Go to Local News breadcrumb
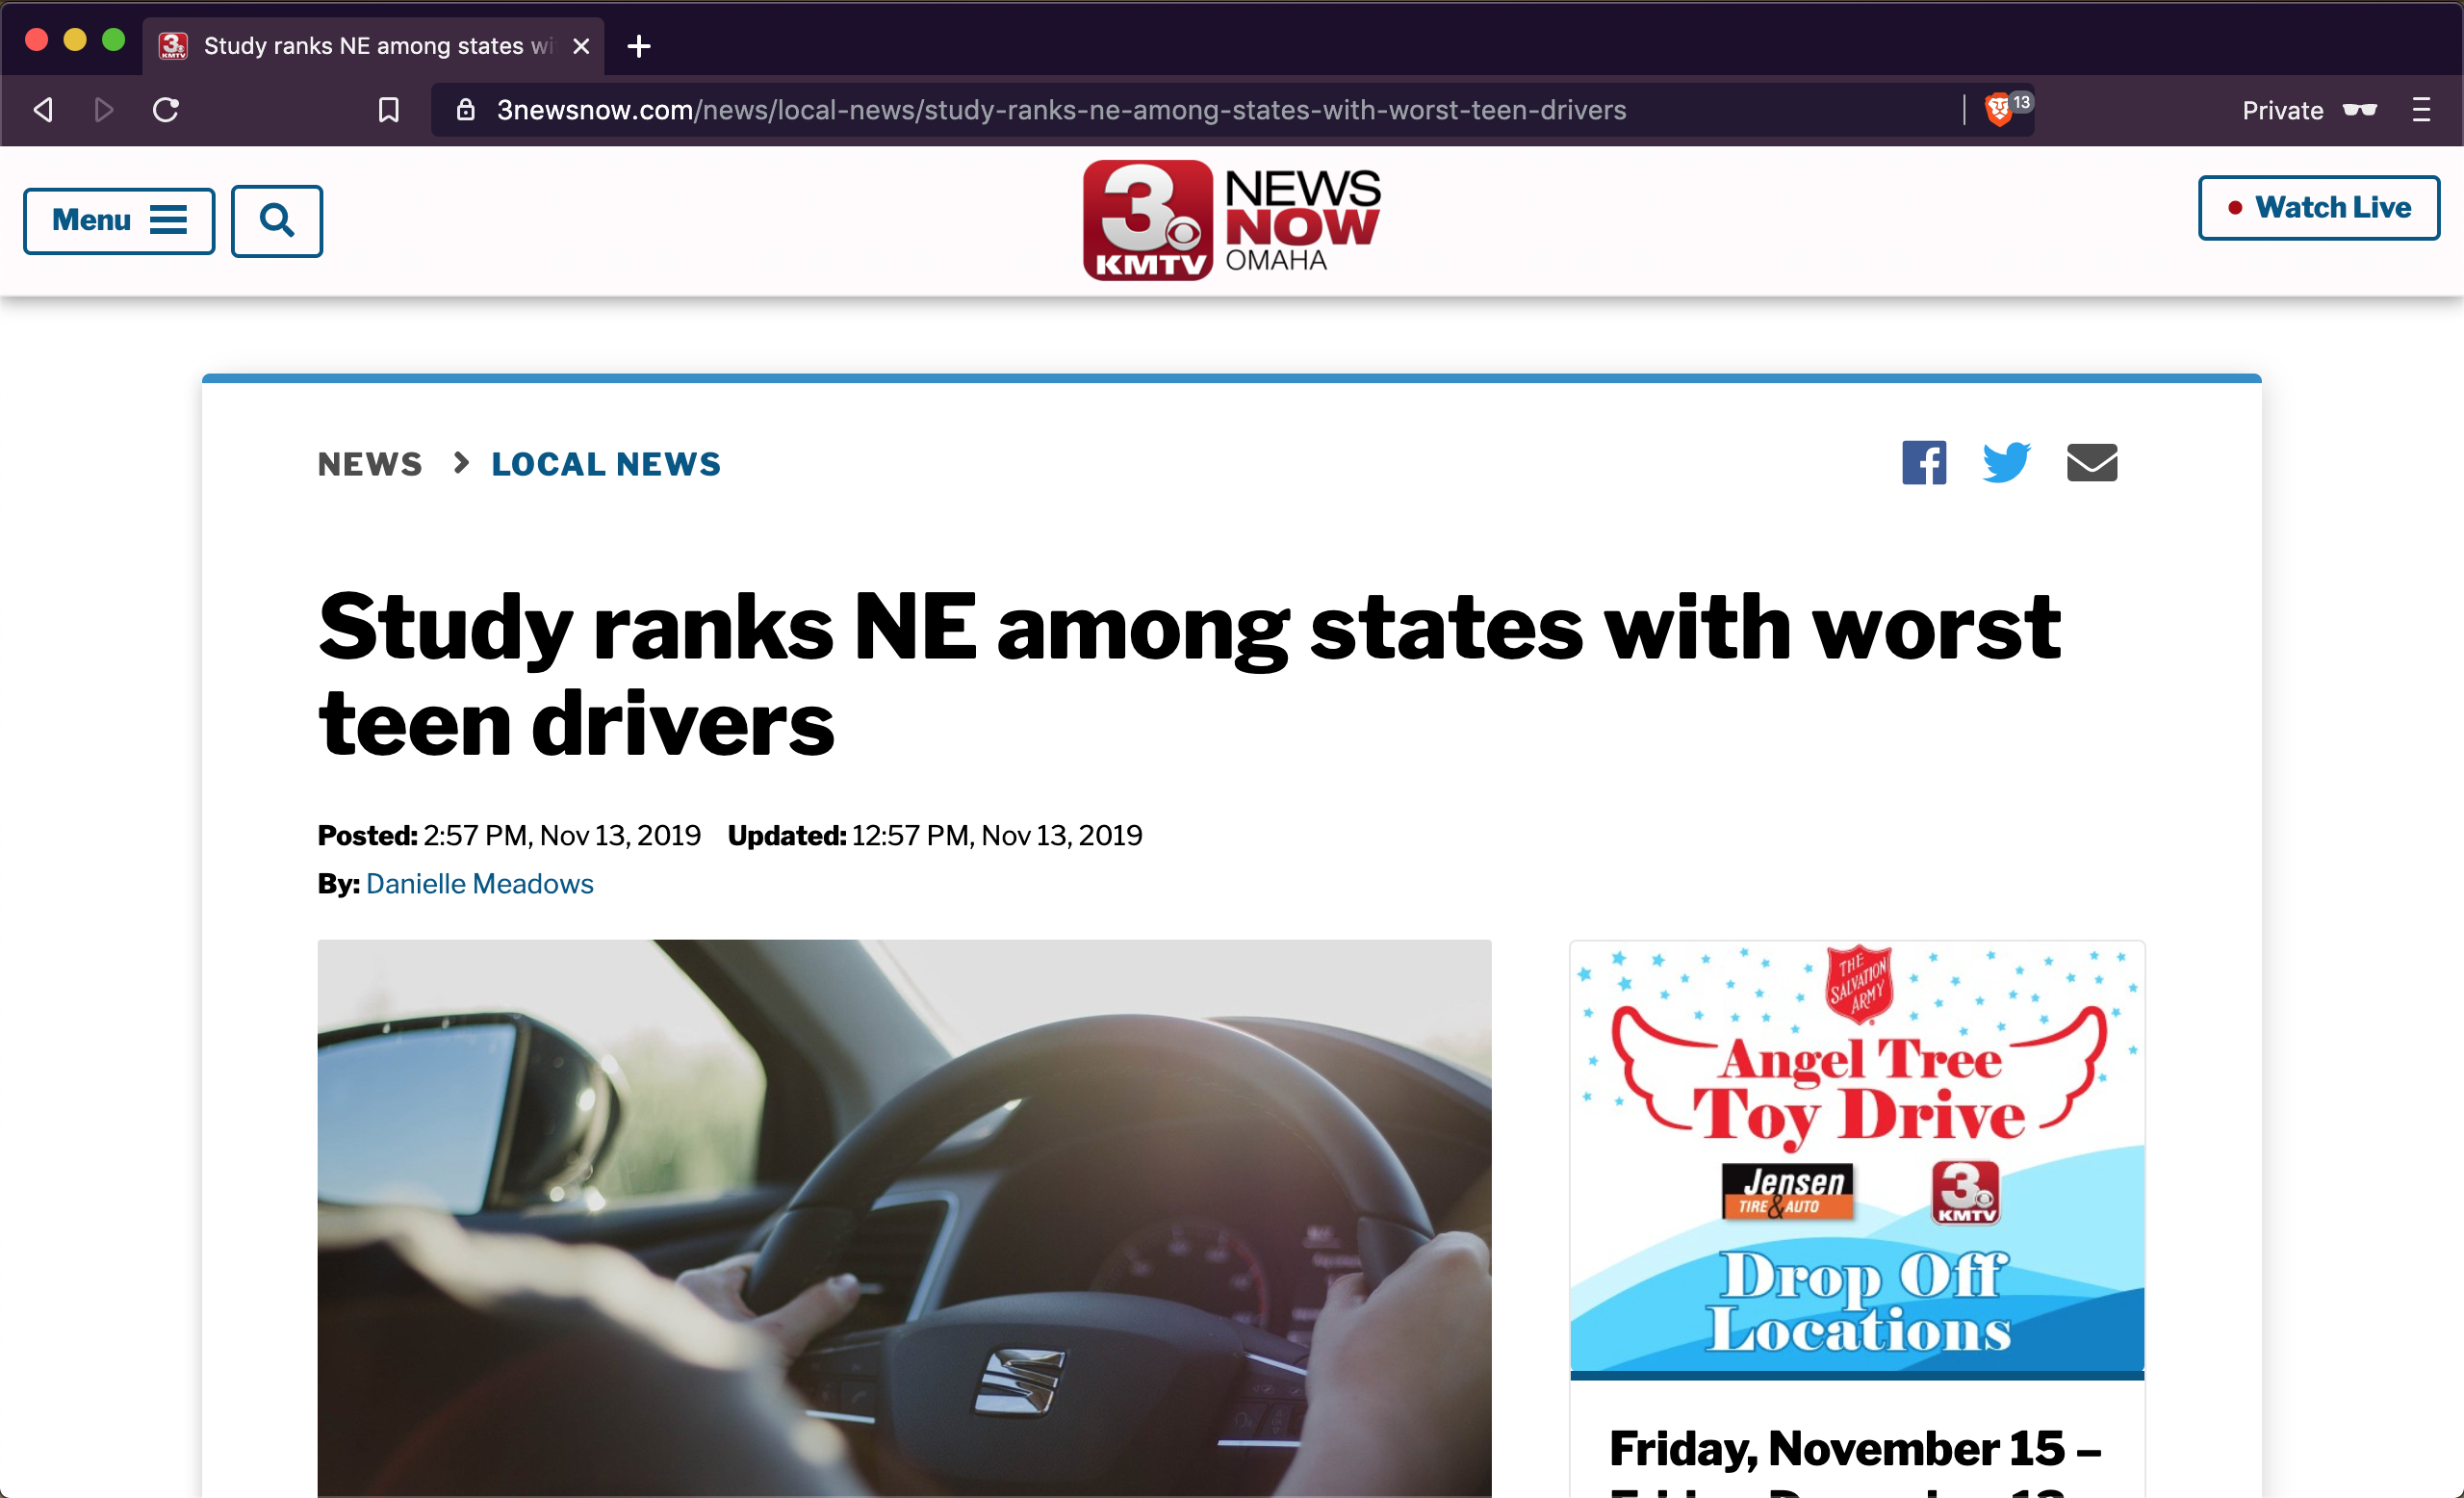The image size is (2464, 1498). click(x=605, y=464)
